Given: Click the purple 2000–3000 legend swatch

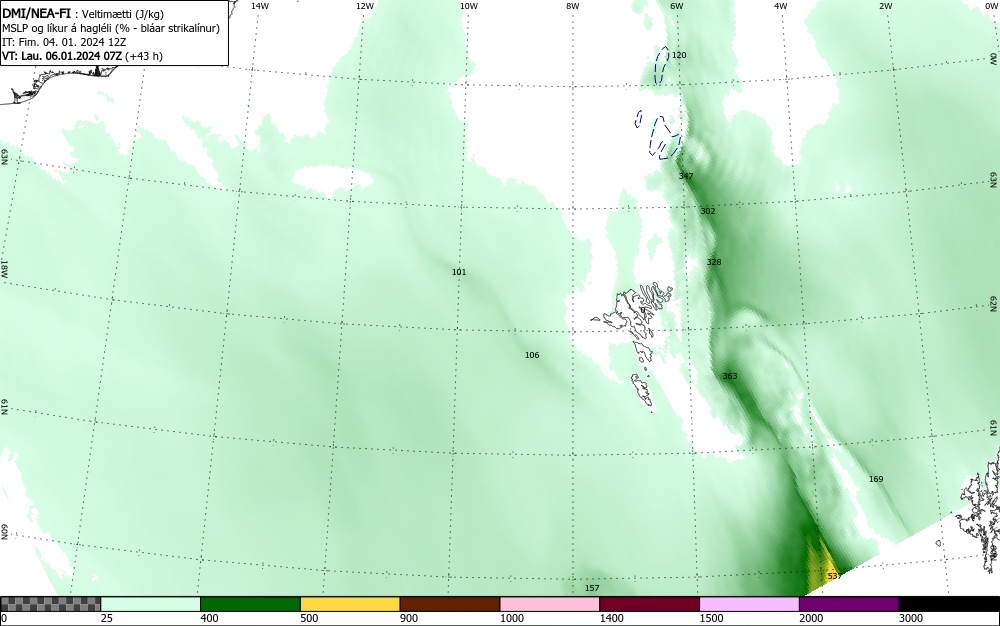Looking at the screenshot, I should tap(849, 604).
